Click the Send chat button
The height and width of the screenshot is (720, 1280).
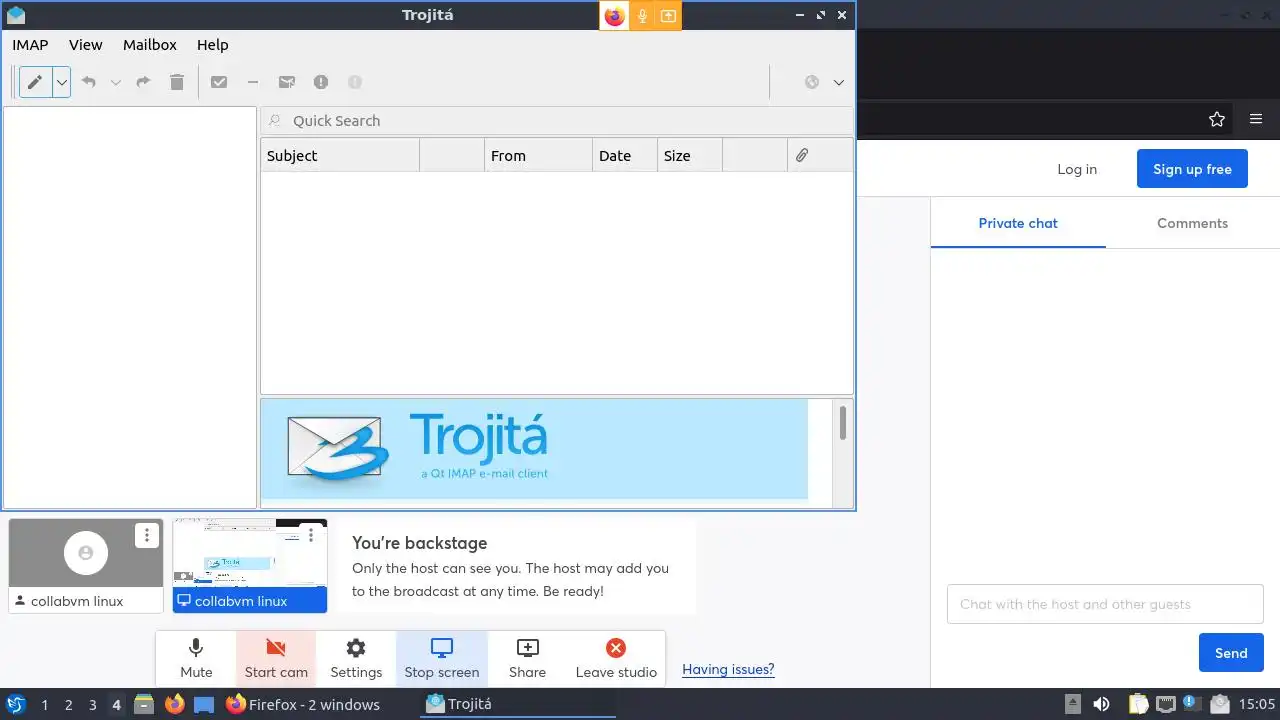(x=1231, y=653)
